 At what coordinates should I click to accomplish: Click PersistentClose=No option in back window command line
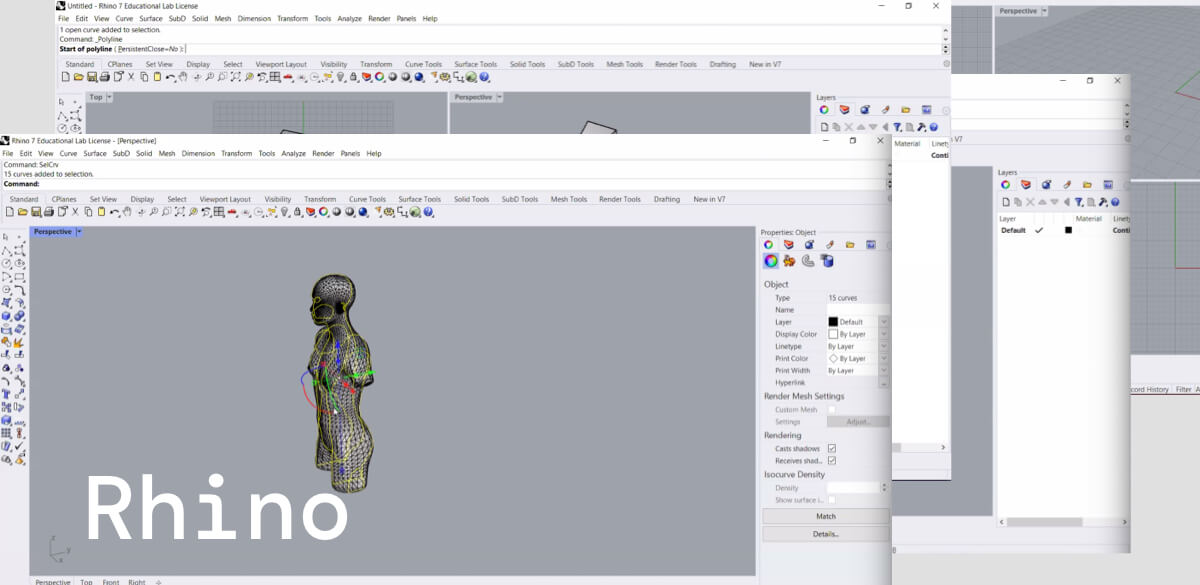click(x=149, y=49)
